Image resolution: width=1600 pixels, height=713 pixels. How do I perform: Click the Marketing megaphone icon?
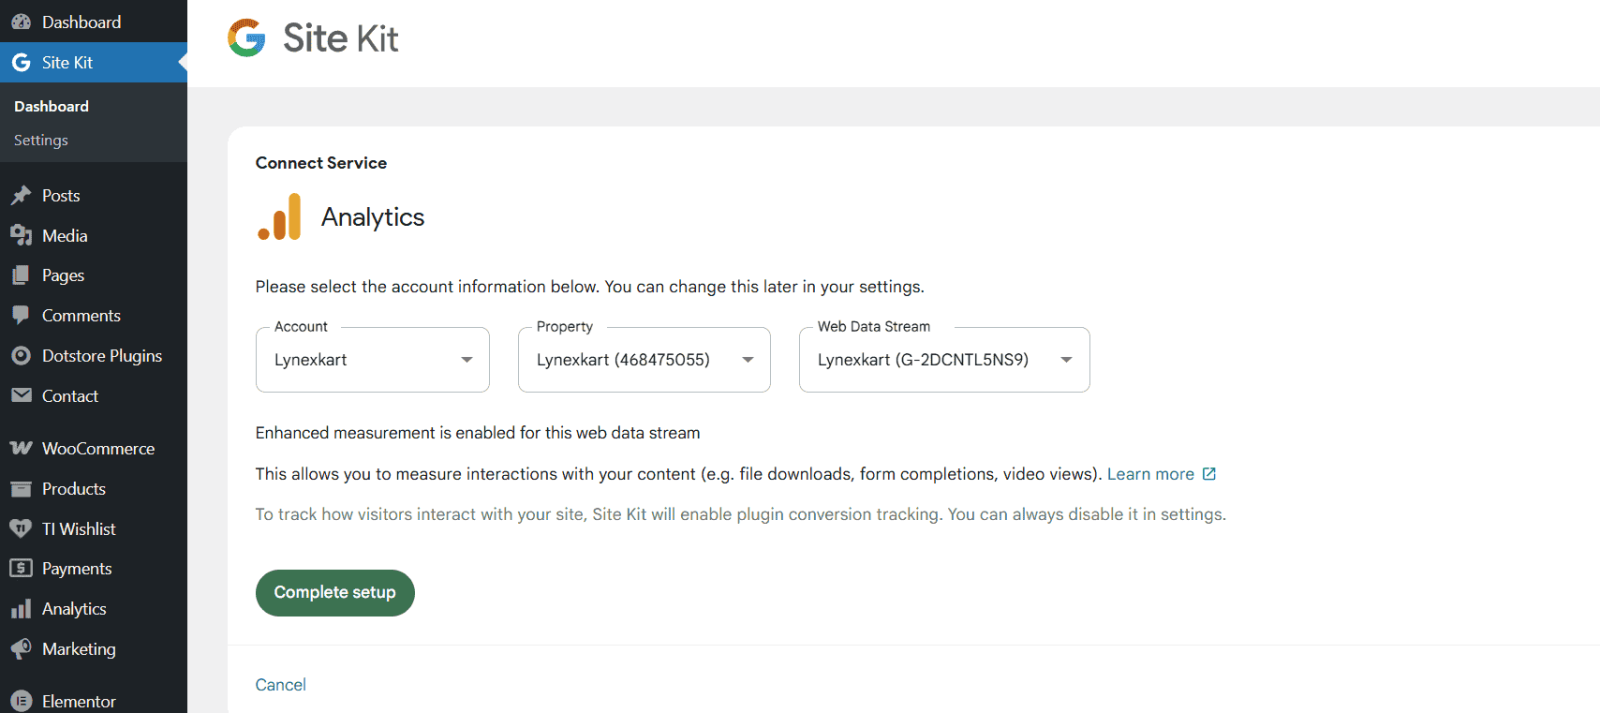coord(21,648)
